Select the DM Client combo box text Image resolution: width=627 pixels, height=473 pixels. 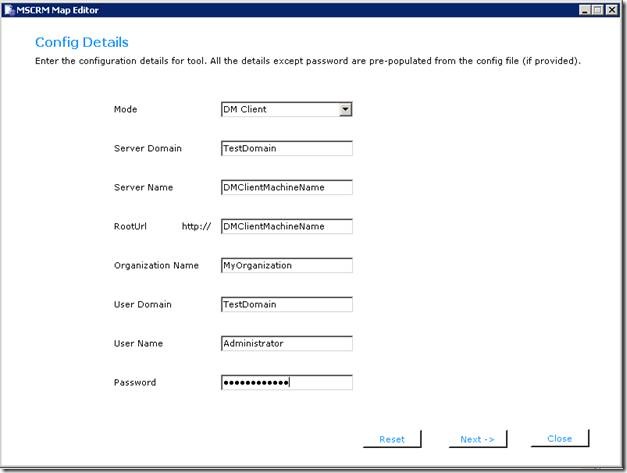point(278,110)
